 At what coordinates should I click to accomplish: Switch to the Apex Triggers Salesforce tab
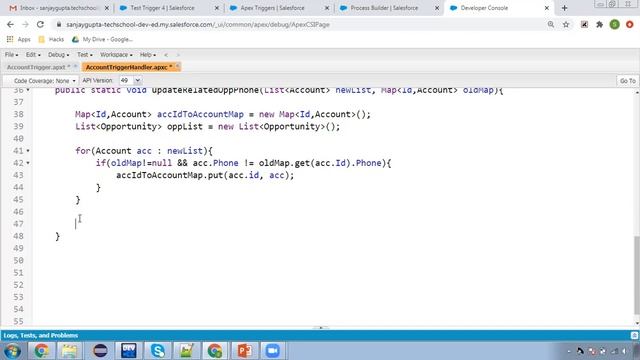click(272, 8)
